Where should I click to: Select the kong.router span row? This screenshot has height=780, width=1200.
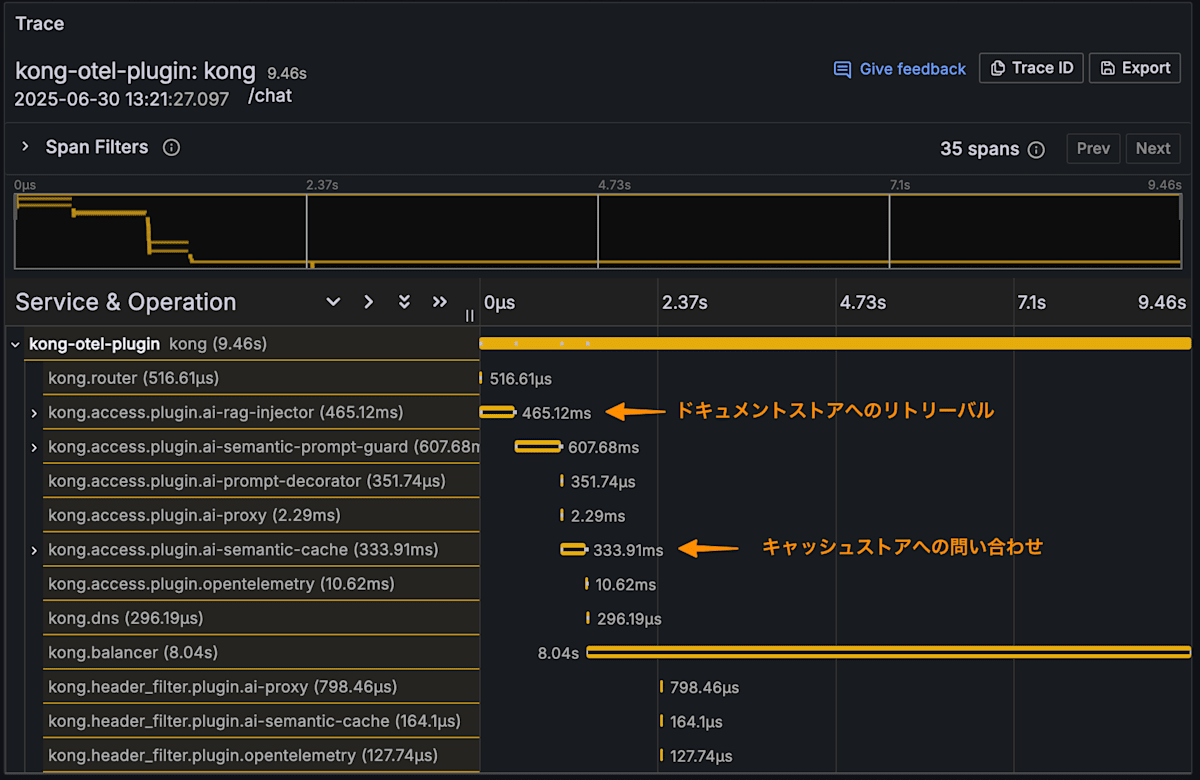click(261, 378)
